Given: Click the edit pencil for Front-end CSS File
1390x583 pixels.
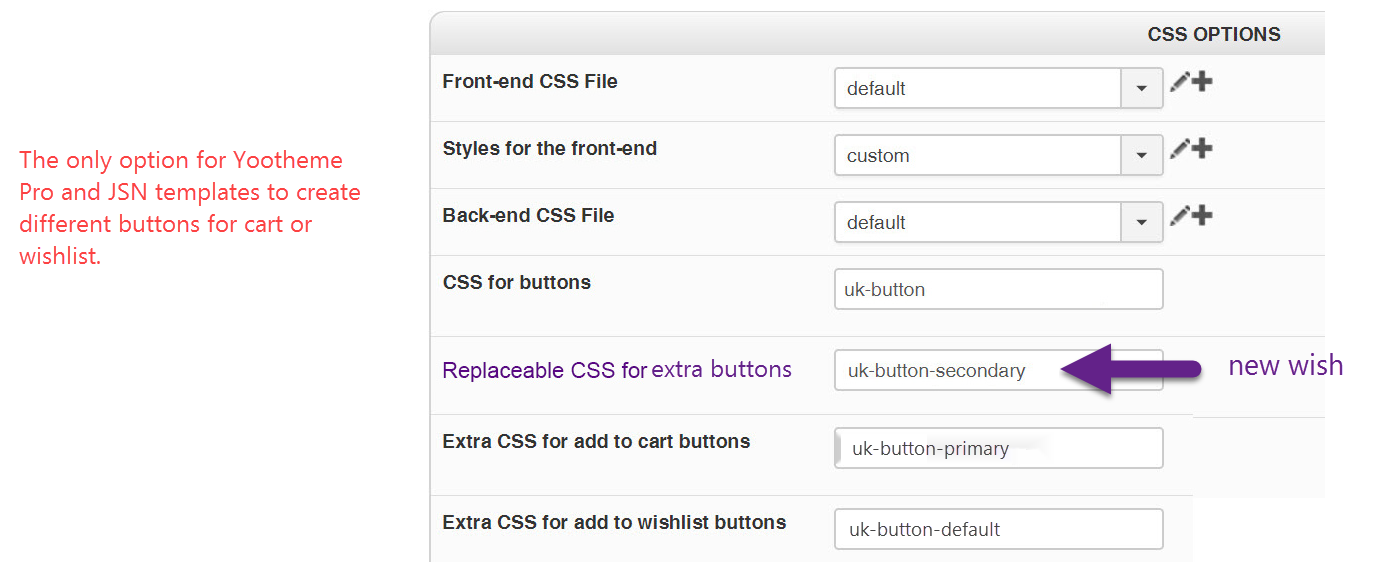Looking at the screenshot, I should pos(1180,82).
